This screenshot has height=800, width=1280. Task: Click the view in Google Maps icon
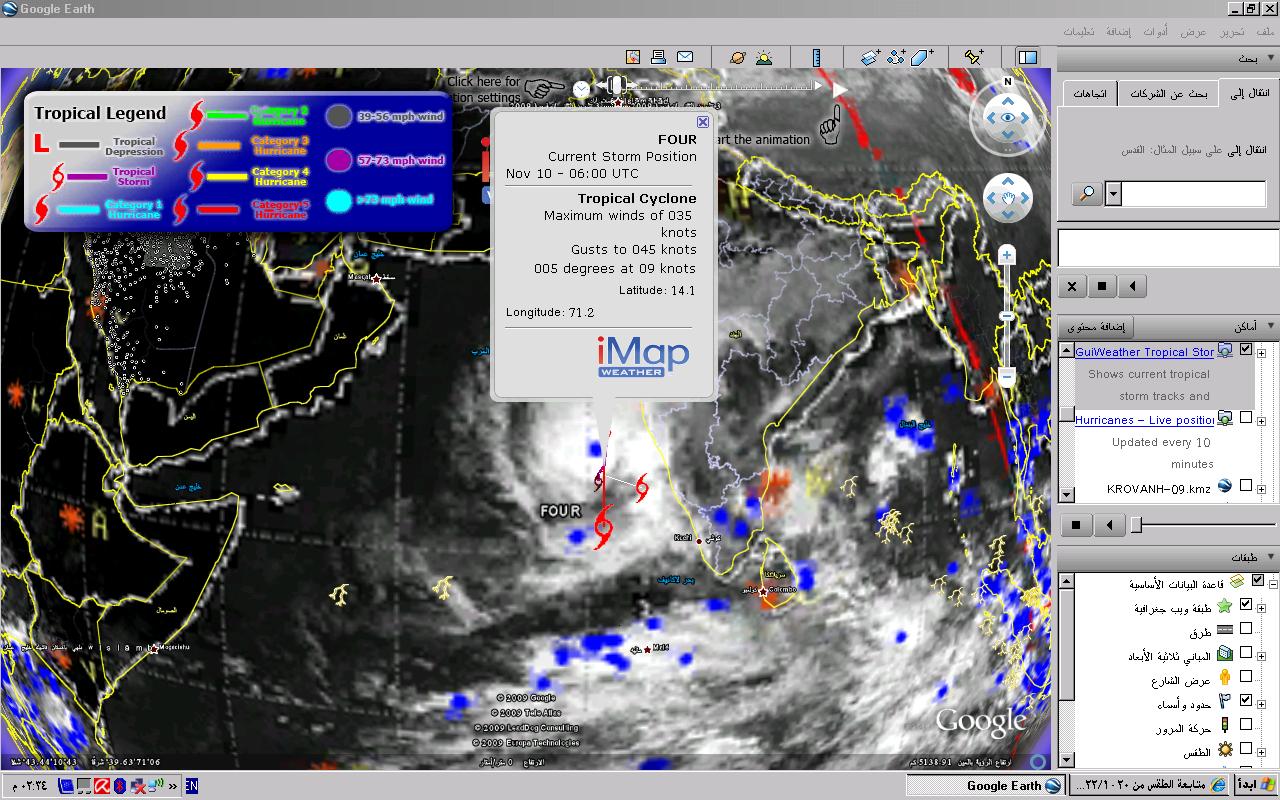(x=633, y=58)
